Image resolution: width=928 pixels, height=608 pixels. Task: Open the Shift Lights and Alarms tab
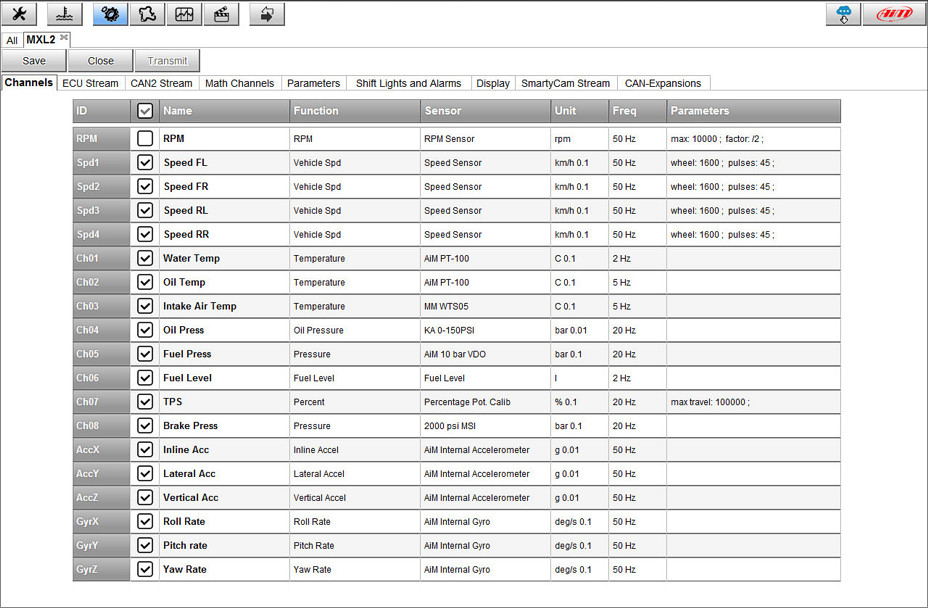pyautogui.click(x=408, y=83)
